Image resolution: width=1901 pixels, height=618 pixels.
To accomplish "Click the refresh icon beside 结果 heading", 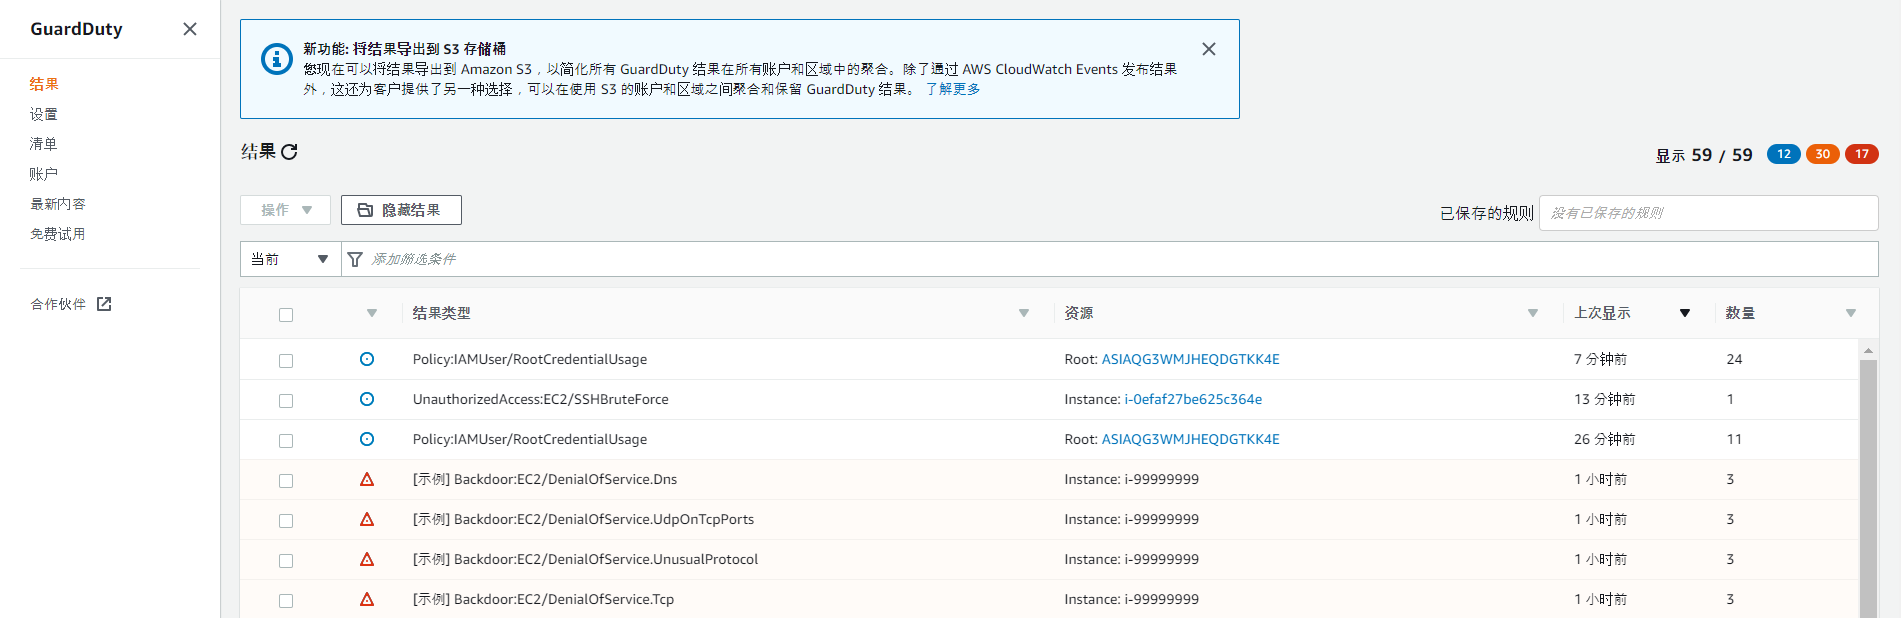I will point(290,152).
